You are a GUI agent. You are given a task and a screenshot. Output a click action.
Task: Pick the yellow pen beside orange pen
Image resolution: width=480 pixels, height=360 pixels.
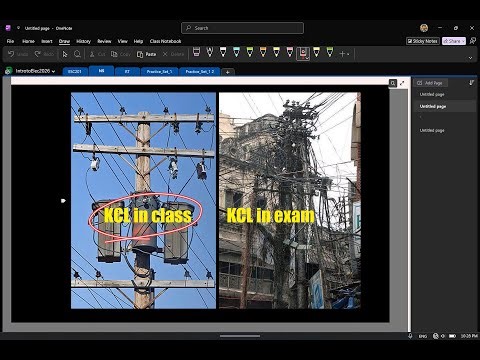276,52
